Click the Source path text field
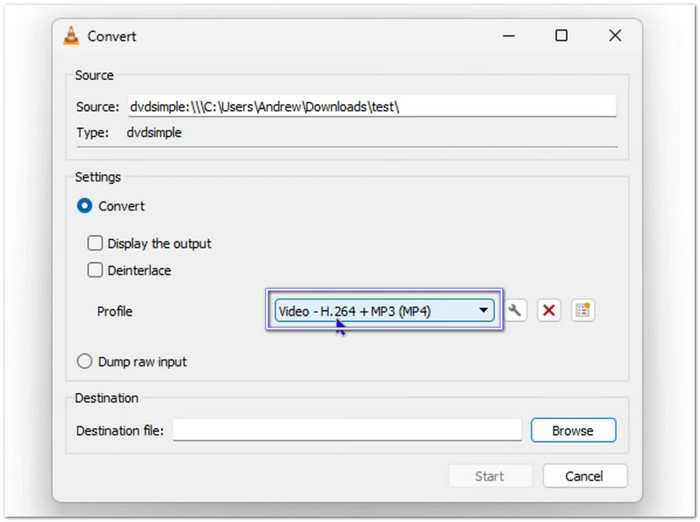 tap(370, 107)
